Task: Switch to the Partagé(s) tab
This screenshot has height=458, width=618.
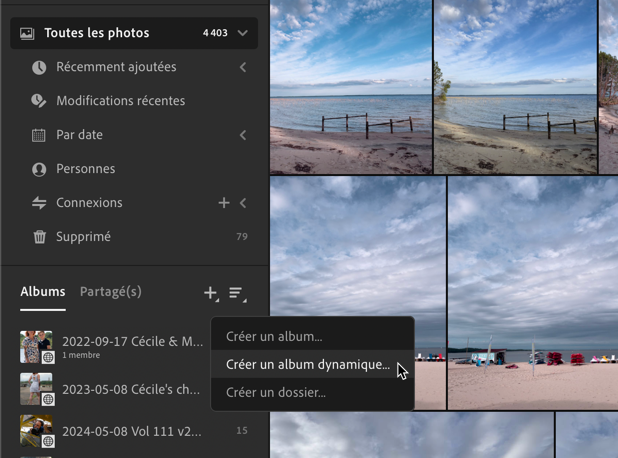Action: coord(111,292)
